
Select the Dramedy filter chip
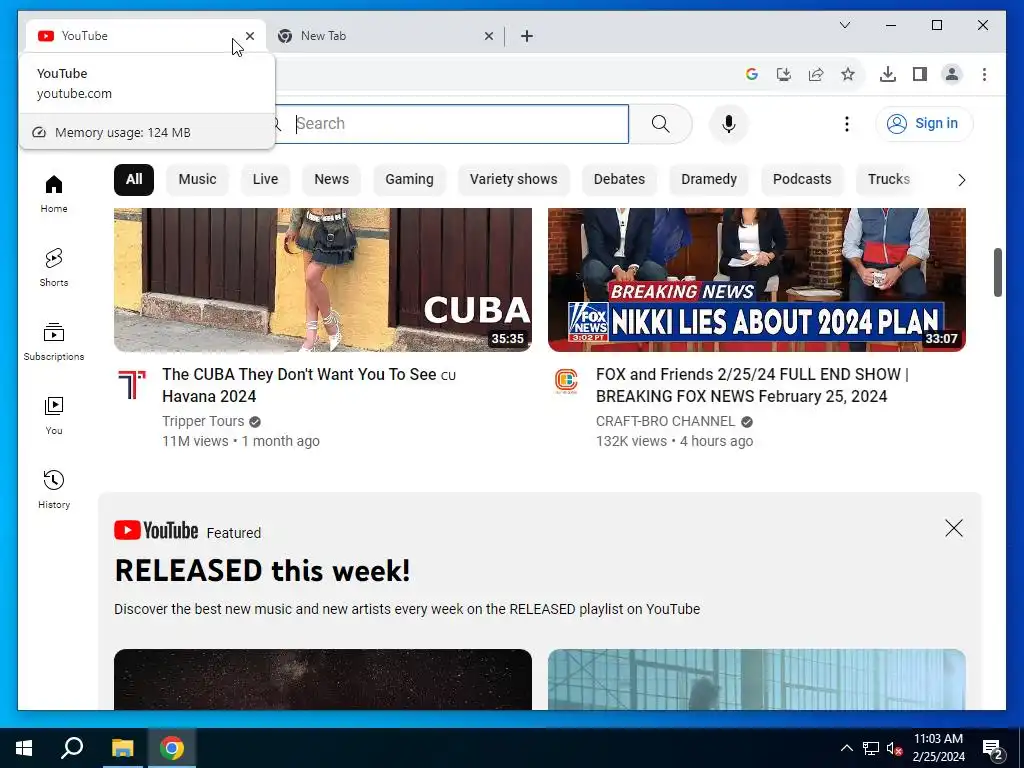[709, 180]
